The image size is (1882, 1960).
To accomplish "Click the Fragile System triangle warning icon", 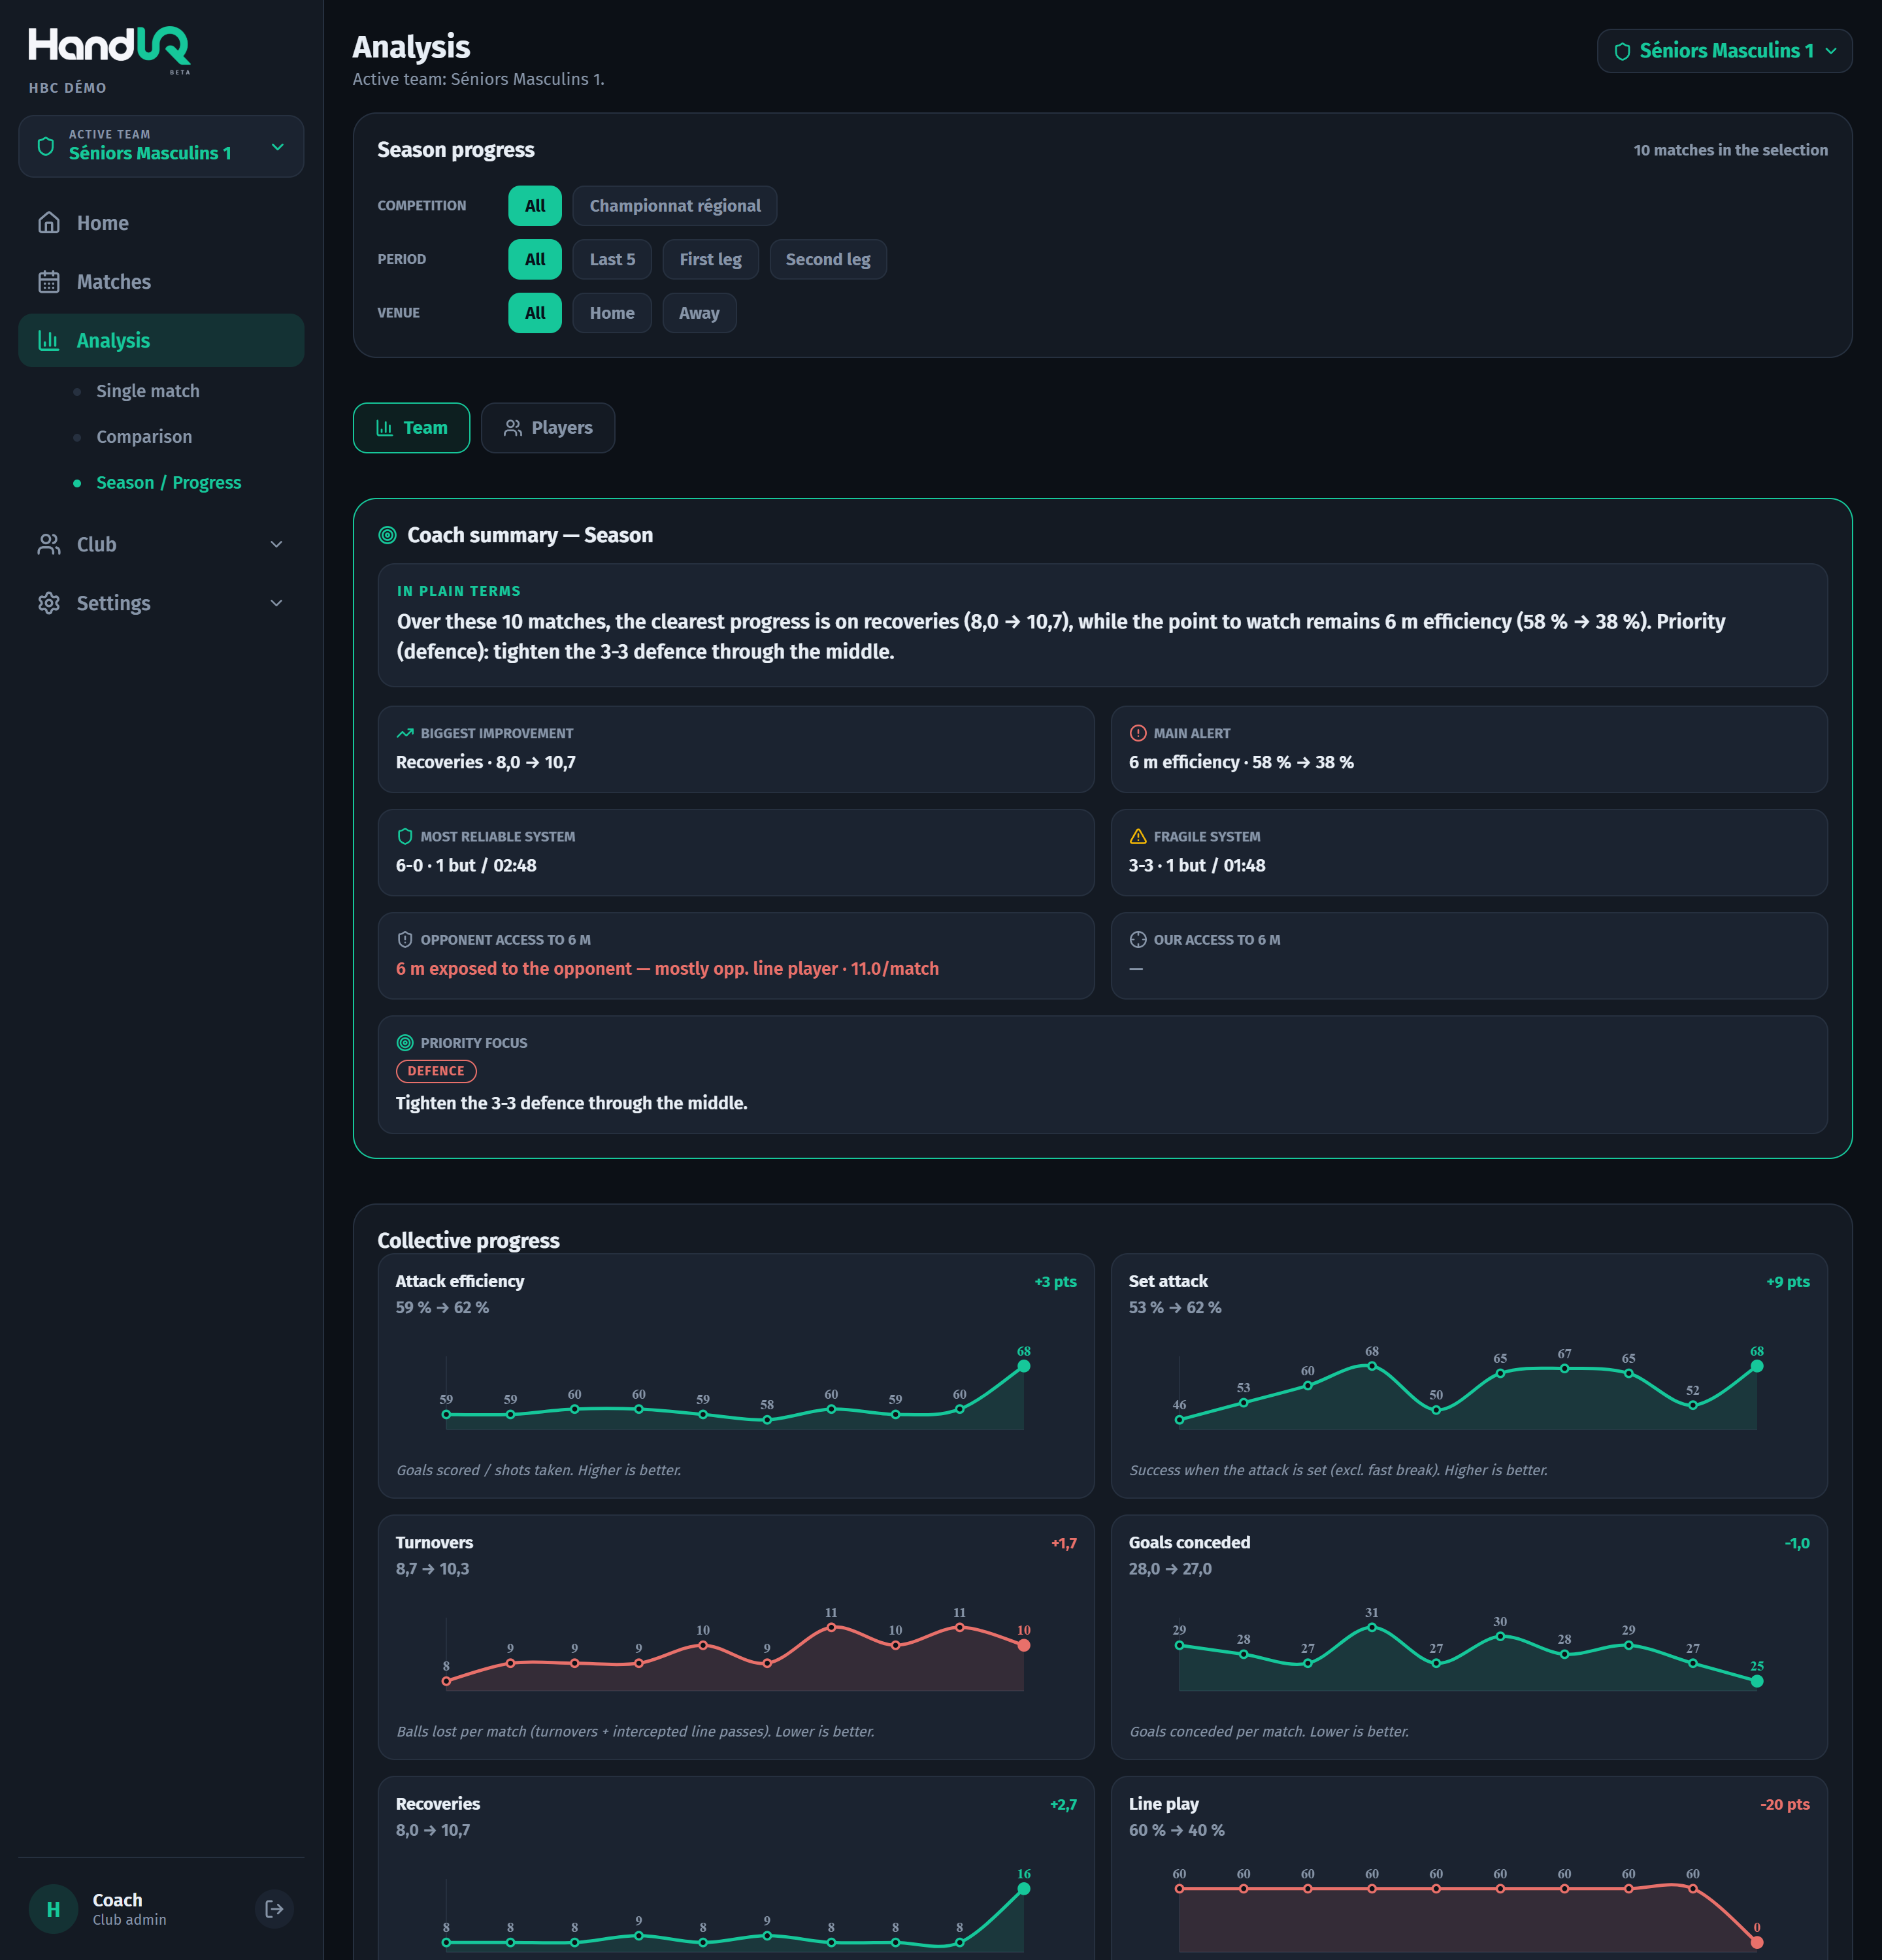I will click(1138, 837).
